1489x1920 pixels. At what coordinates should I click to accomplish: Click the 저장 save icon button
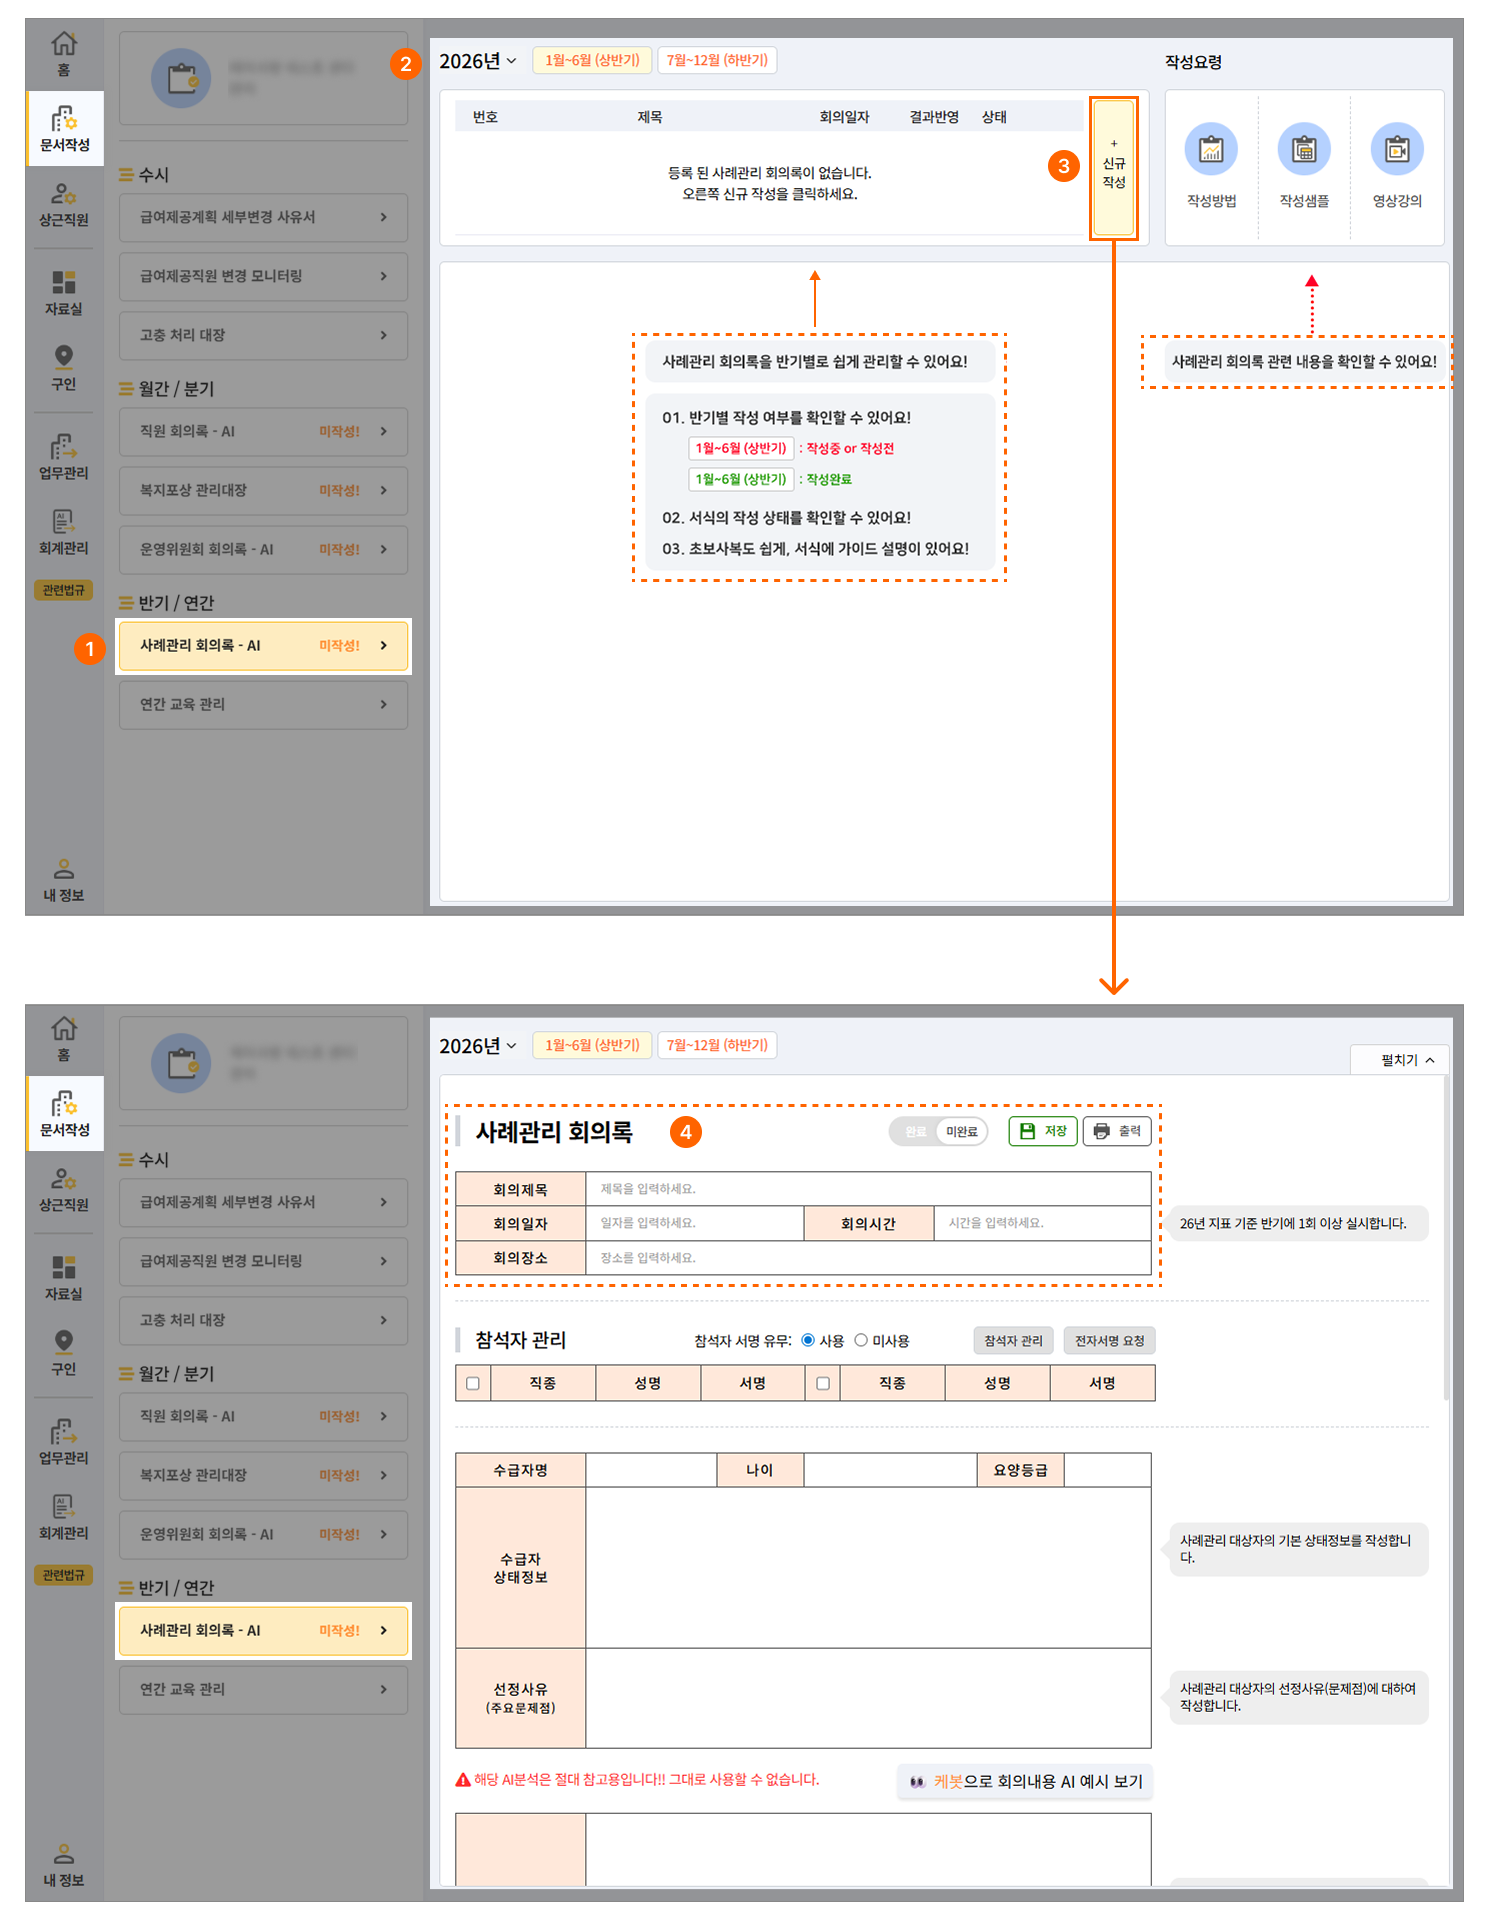(x=1042, y=1131)
